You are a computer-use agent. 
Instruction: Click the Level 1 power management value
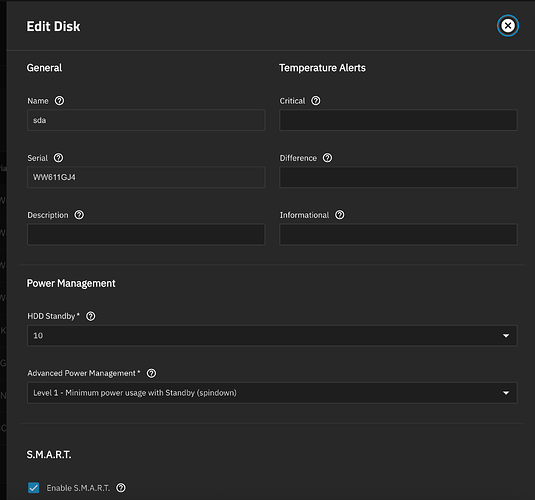(135, 393)
